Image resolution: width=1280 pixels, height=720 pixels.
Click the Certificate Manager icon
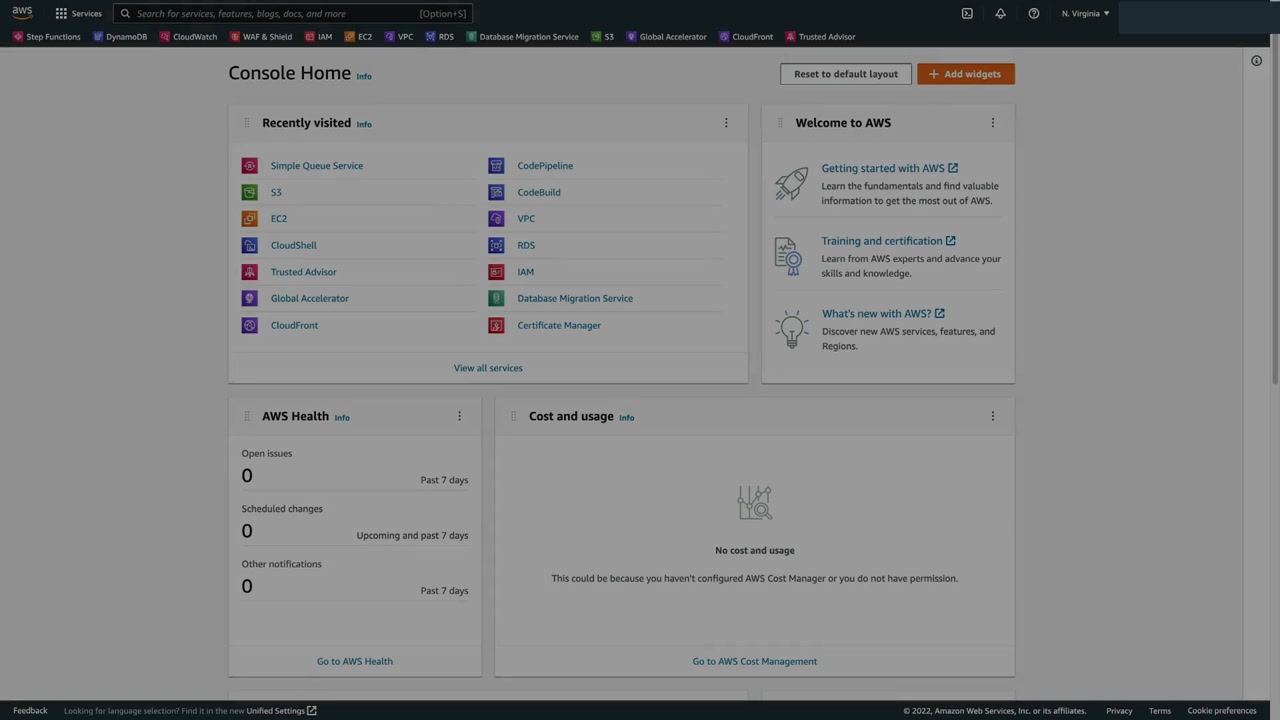click(x=496, y=325)
